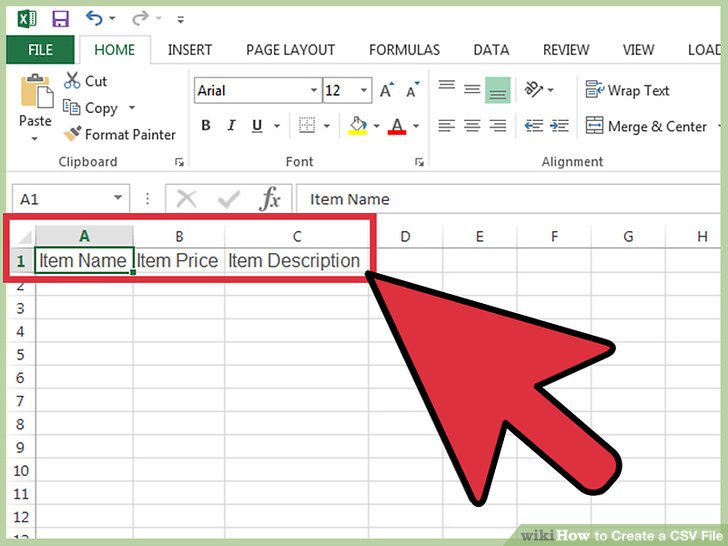Open the PAGE LAYOUT tab

point(290,50)
